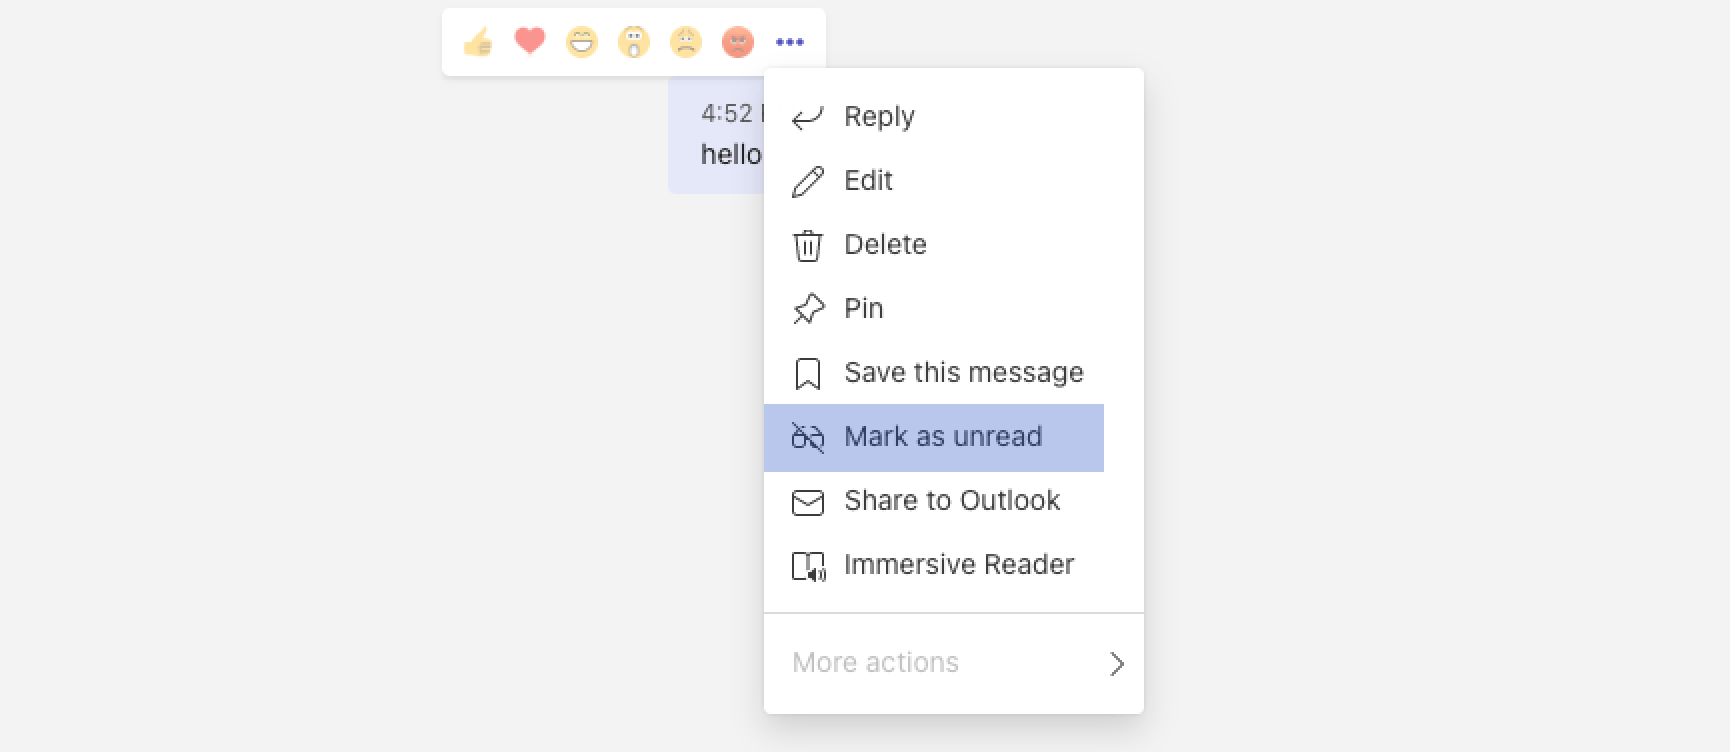
Task: Open Save this message option
Action: (963, 372)
